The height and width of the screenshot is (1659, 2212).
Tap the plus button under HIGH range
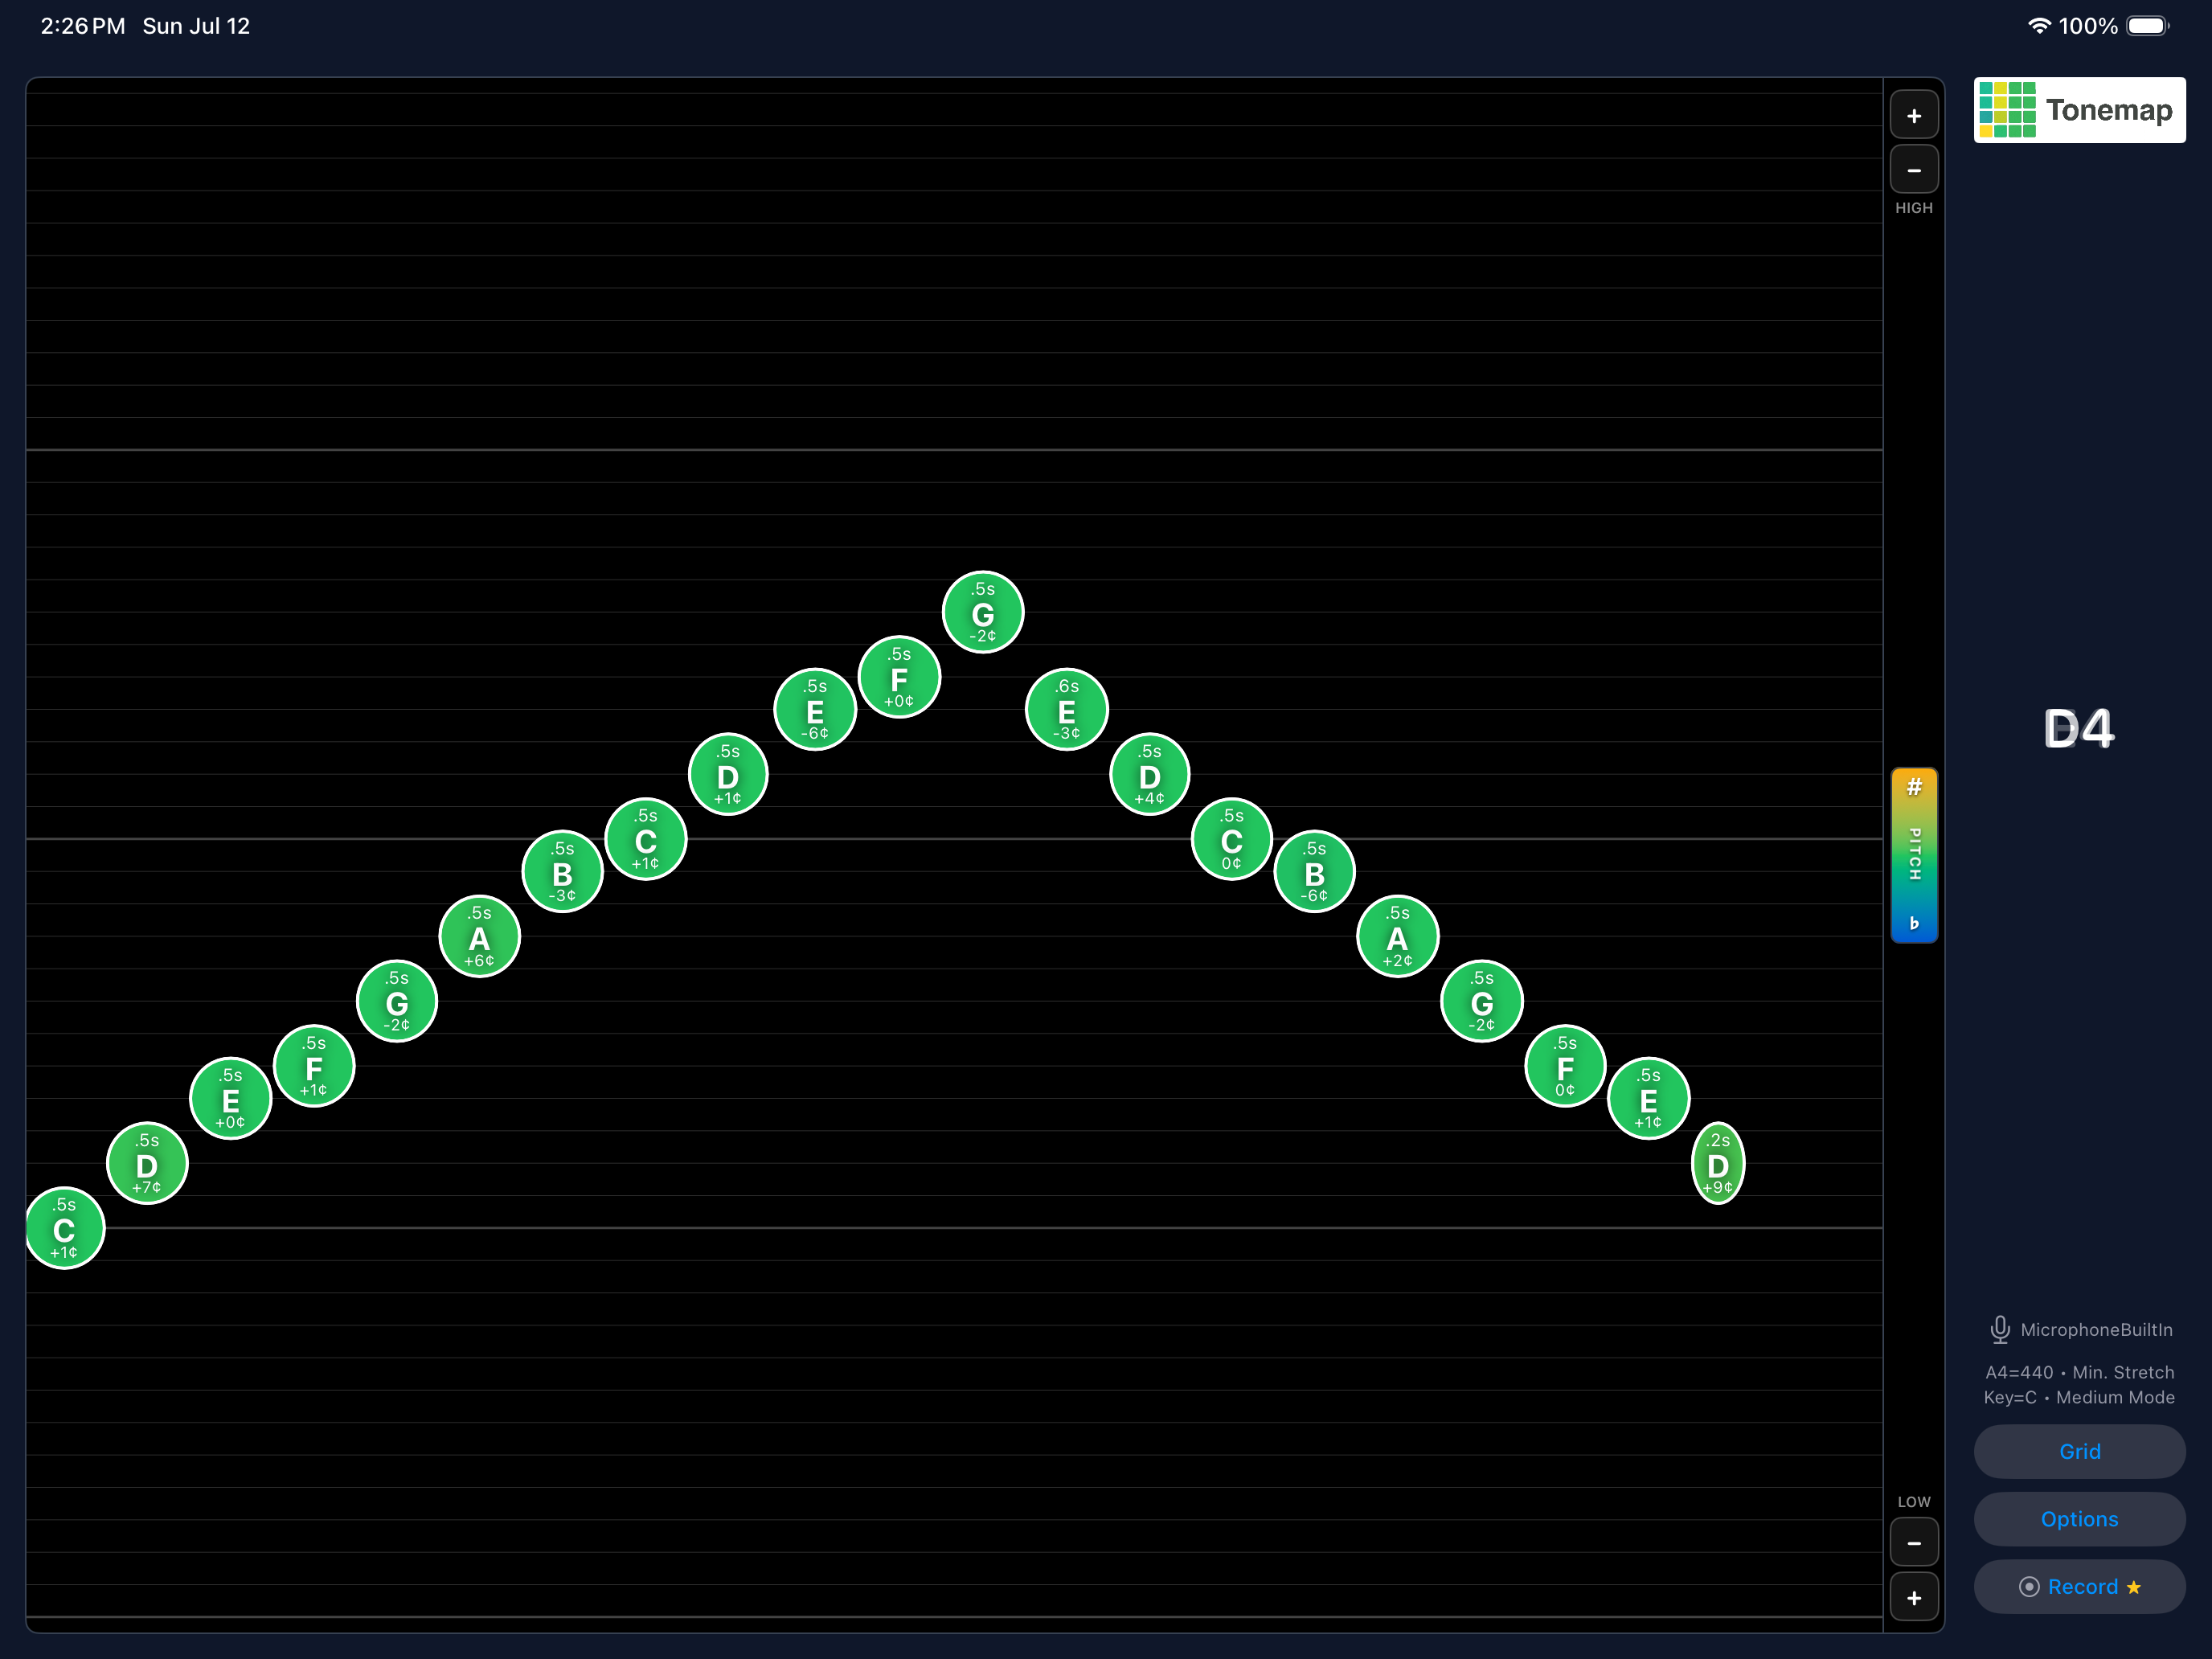coord(1913,116)
